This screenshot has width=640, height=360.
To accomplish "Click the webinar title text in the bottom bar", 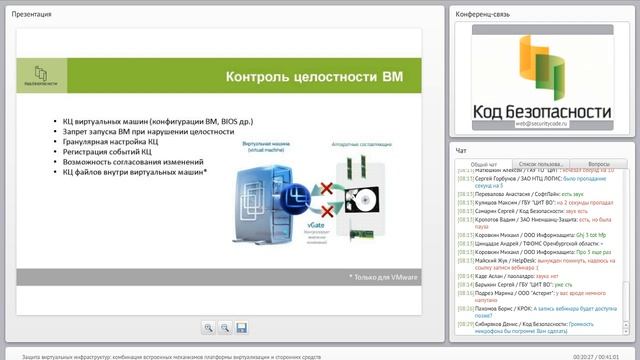I will 171,357.
